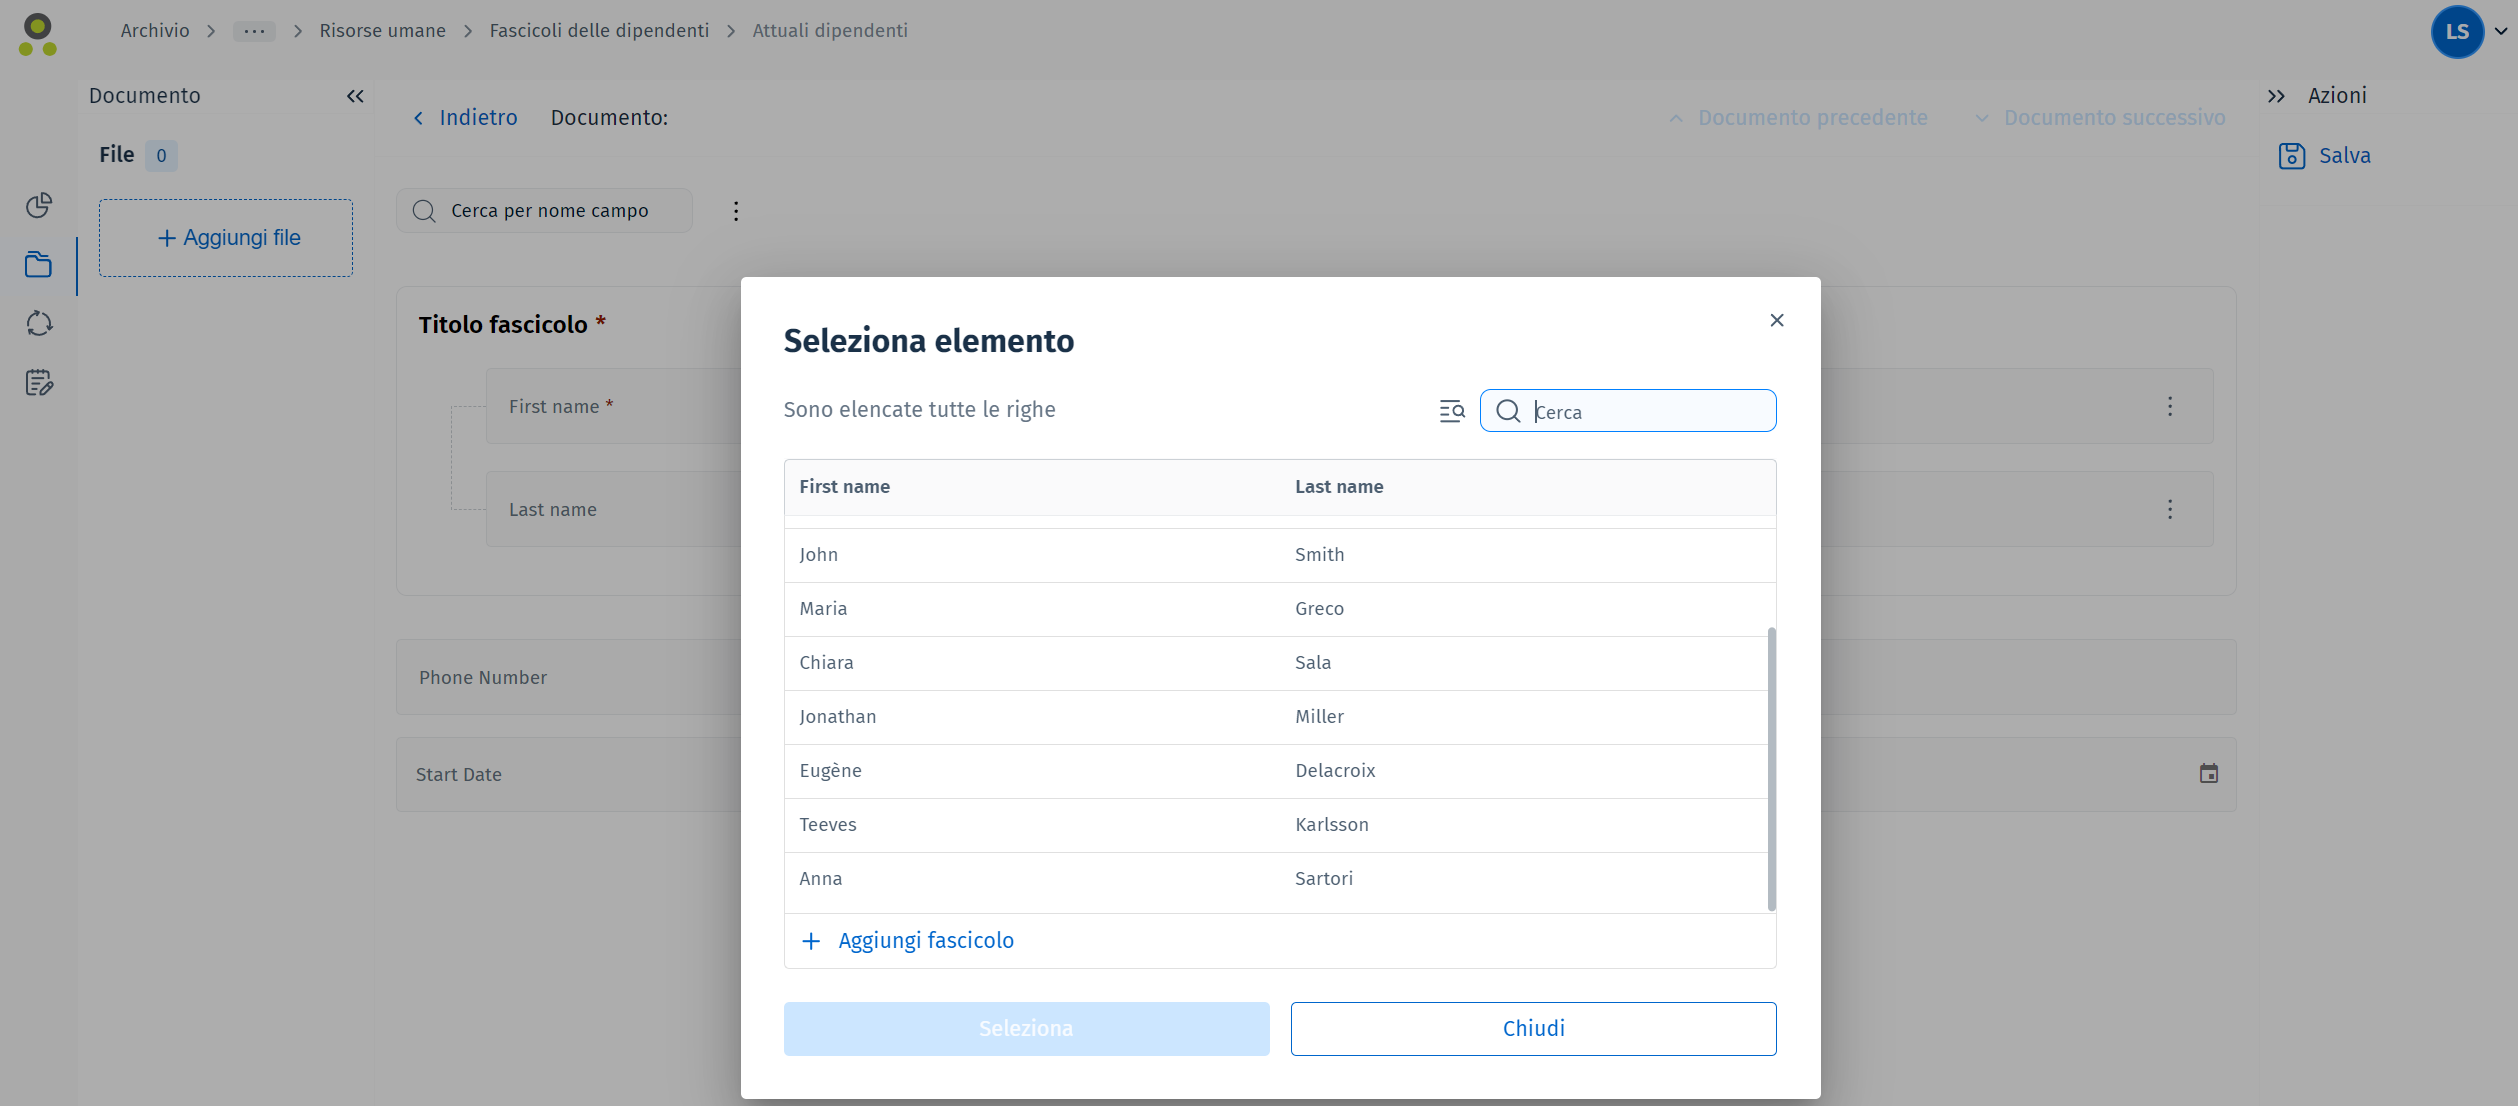This screenshot has height=1106, width=2518.
Task: Sort by Last name column header
Action: [x=1339, y=487]
